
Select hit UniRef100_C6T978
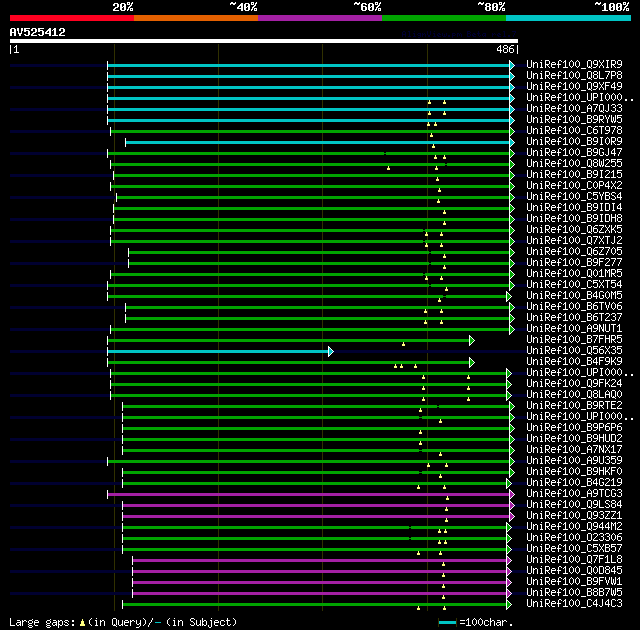tap(574, 131)
